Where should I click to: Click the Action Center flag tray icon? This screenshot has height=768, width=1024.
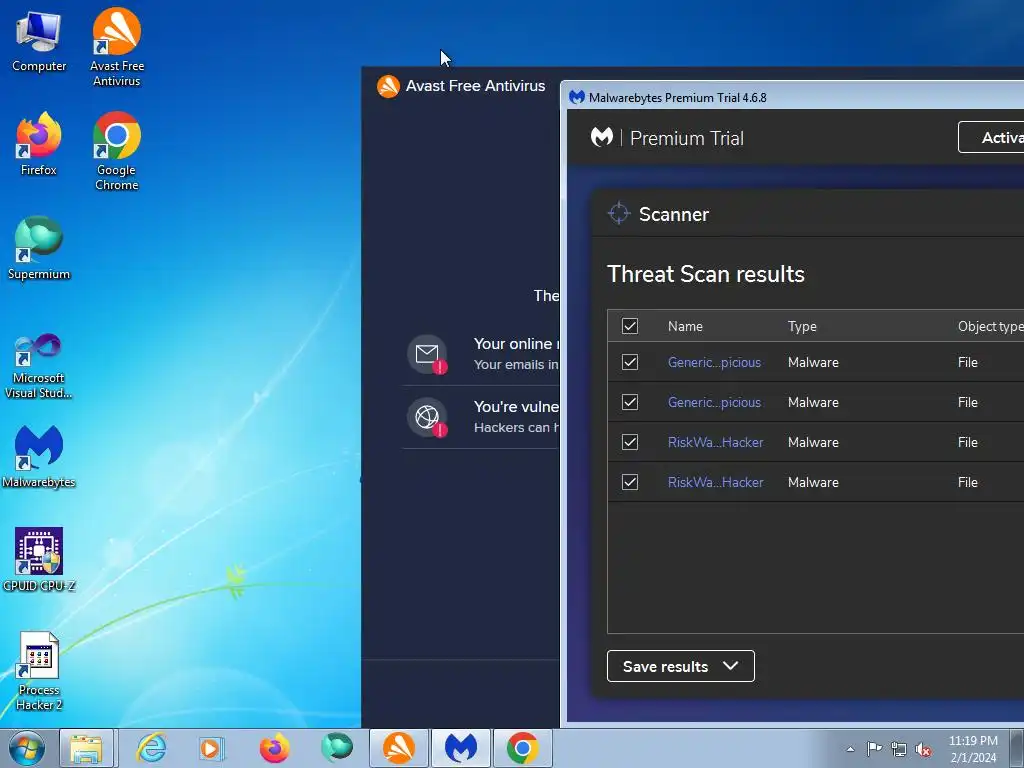point(874,748)
